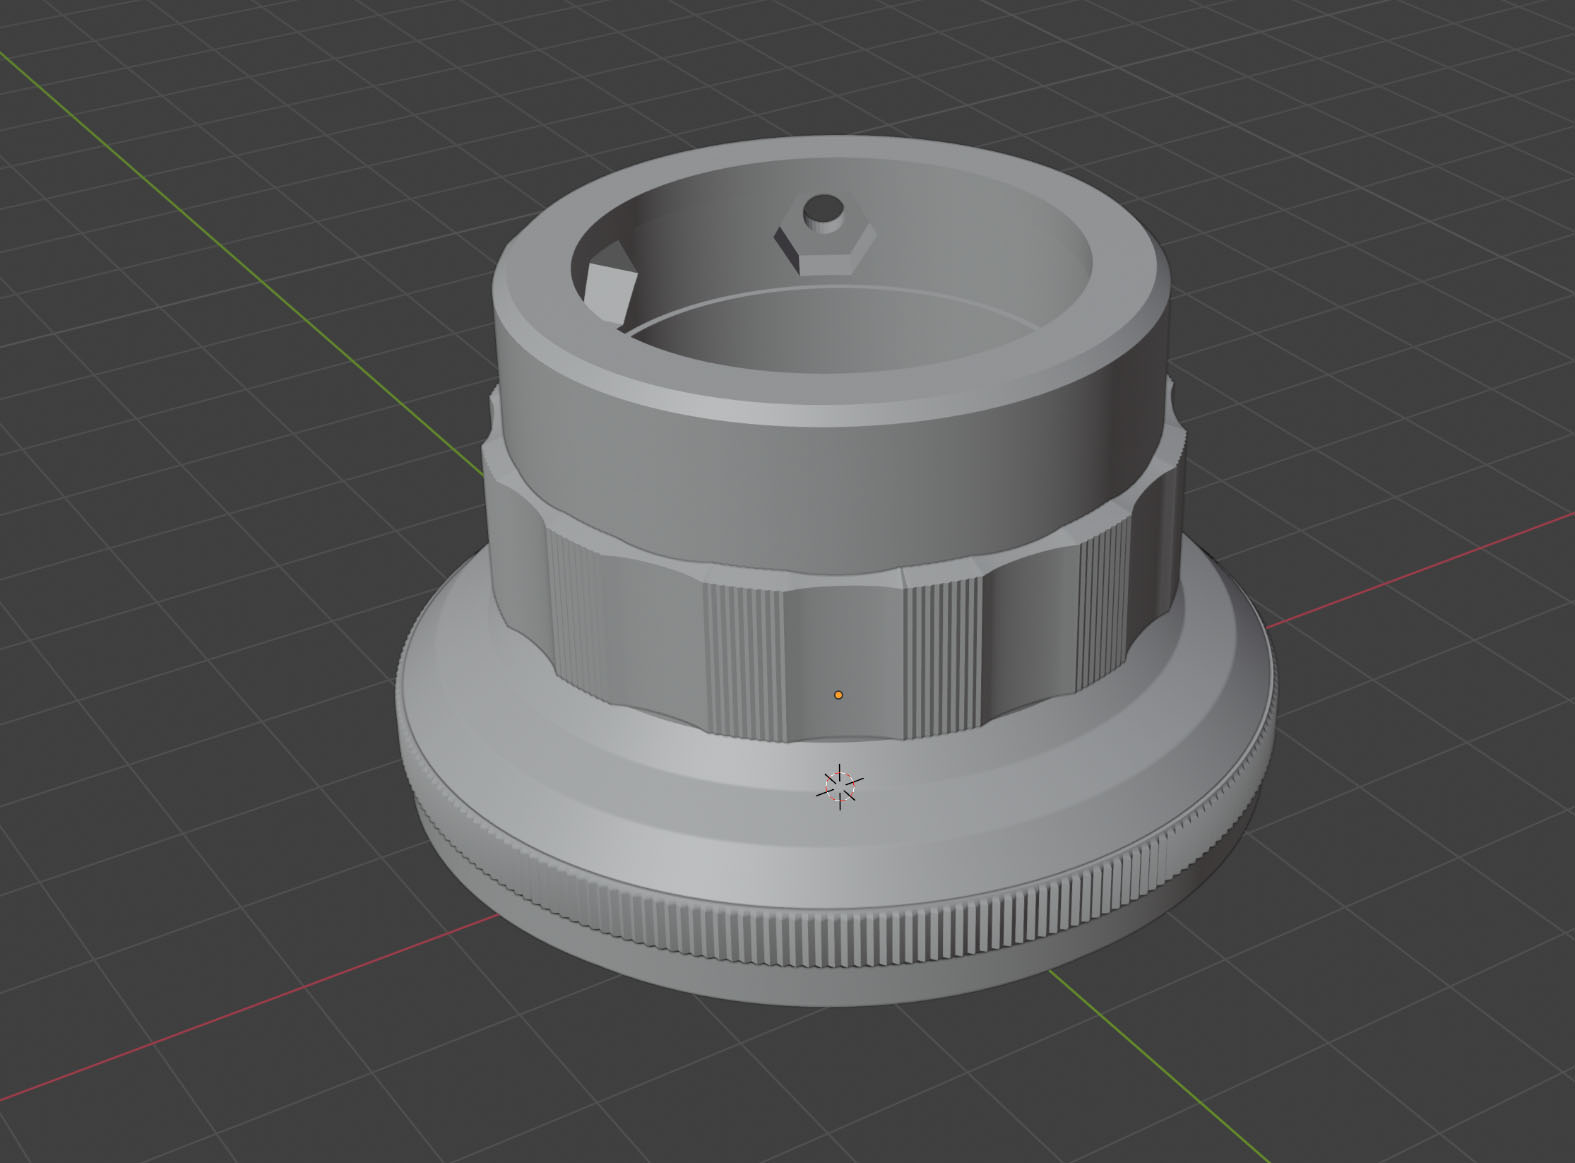Screen dimensions: 1575x1163
Task: Select the right-side knurled grip panel on the middle ring
Action: pyautogui.click(x=1104, y=610)
